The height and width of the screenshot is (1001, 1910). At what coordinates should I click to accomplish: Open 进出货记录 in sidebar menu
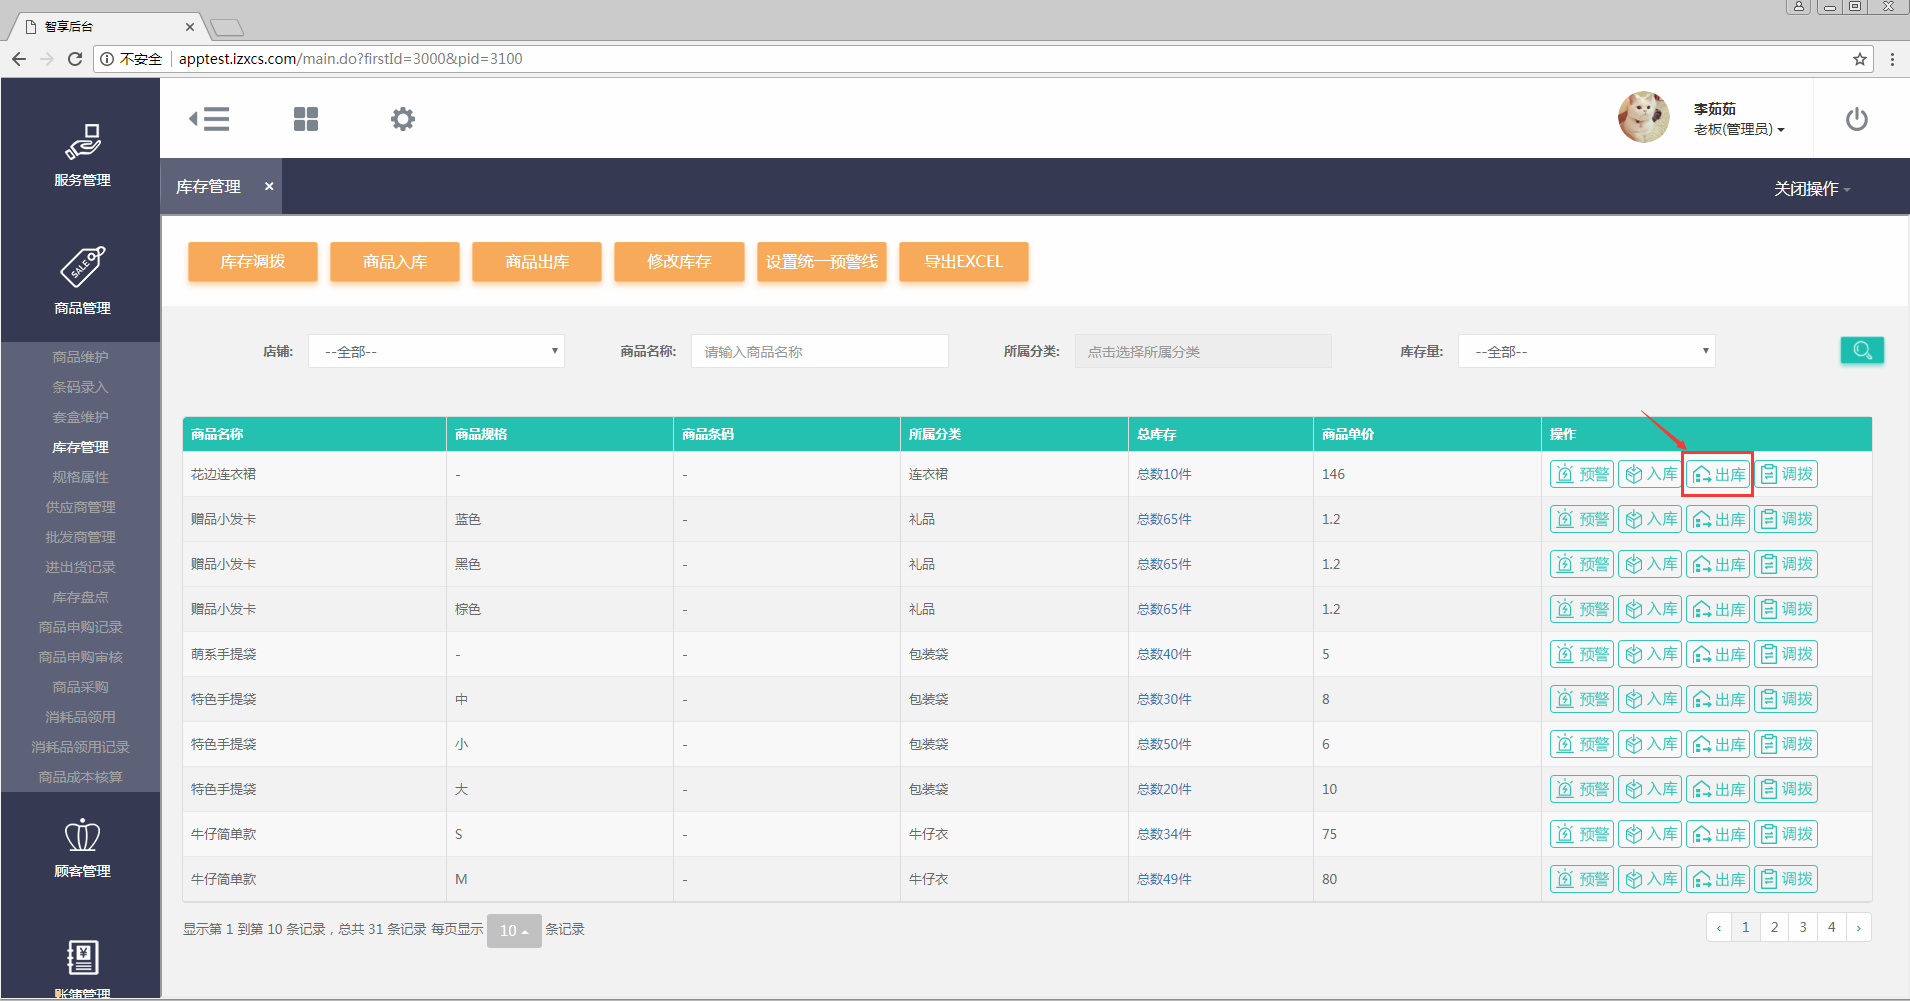[80, 567]
